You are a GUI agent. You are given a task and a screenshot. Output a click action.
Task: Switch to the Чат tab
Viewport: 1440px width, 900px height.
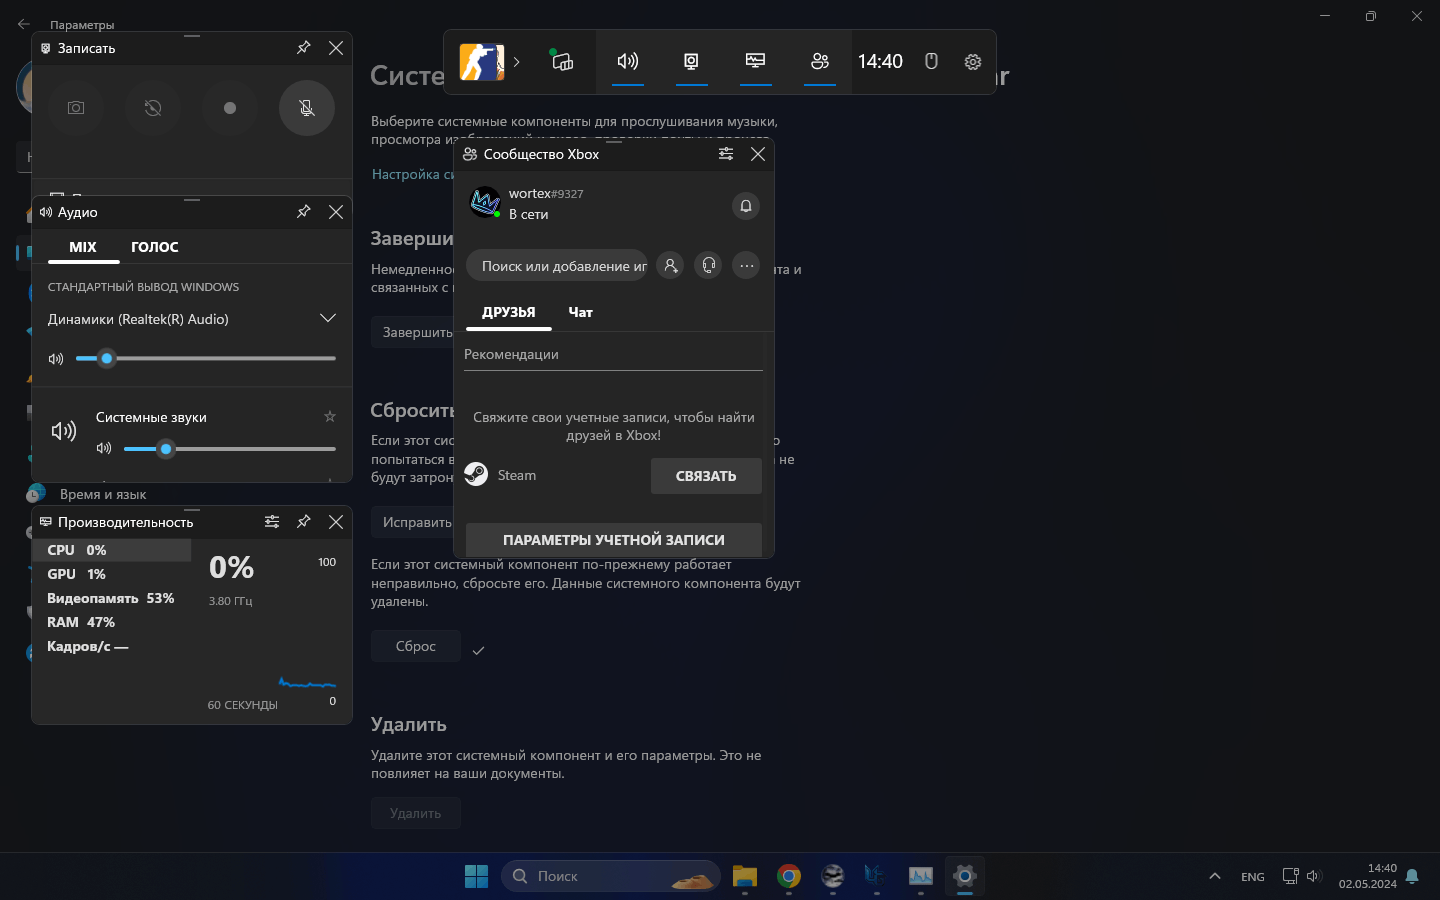coord(581,313)
